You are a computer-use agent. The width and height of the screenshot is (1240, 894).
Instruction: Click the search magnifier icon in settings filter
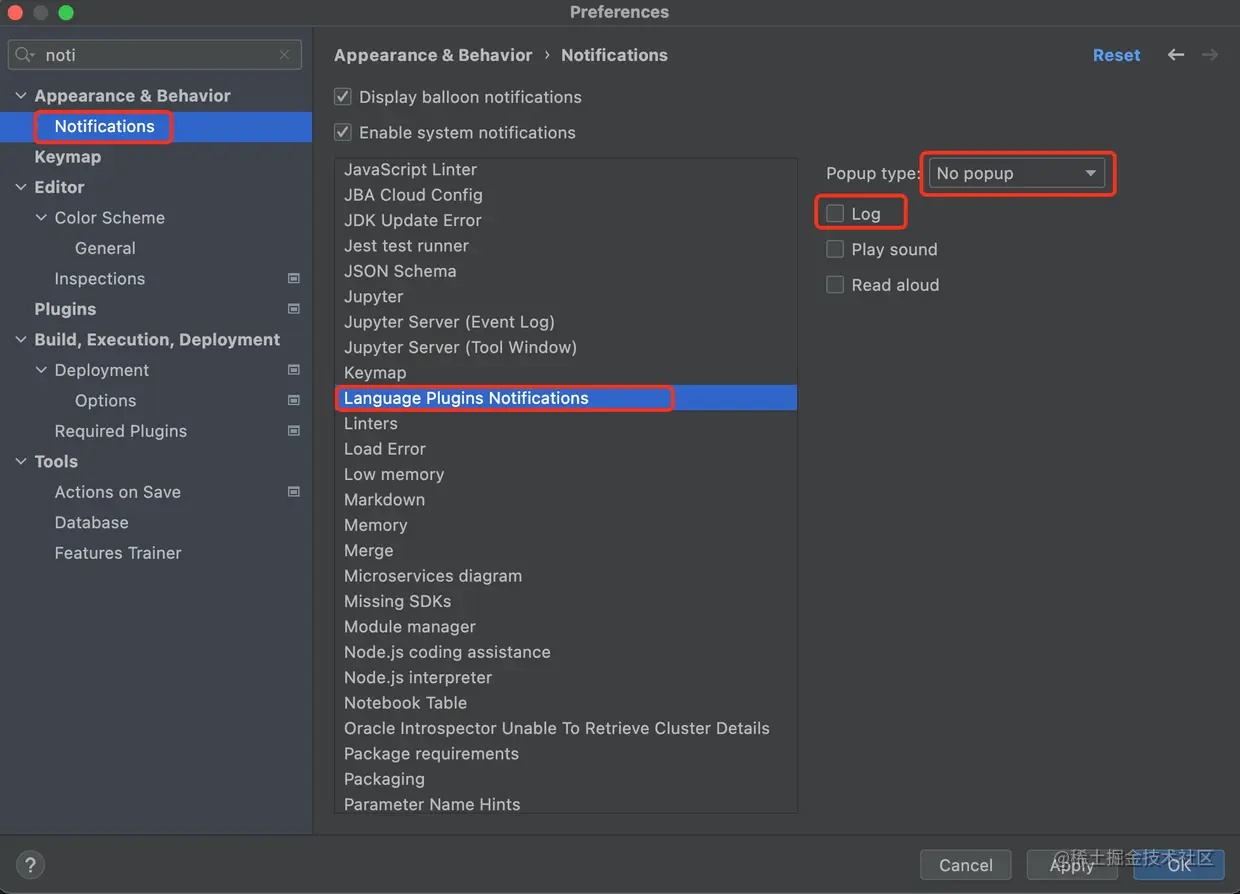pos(26,55)
